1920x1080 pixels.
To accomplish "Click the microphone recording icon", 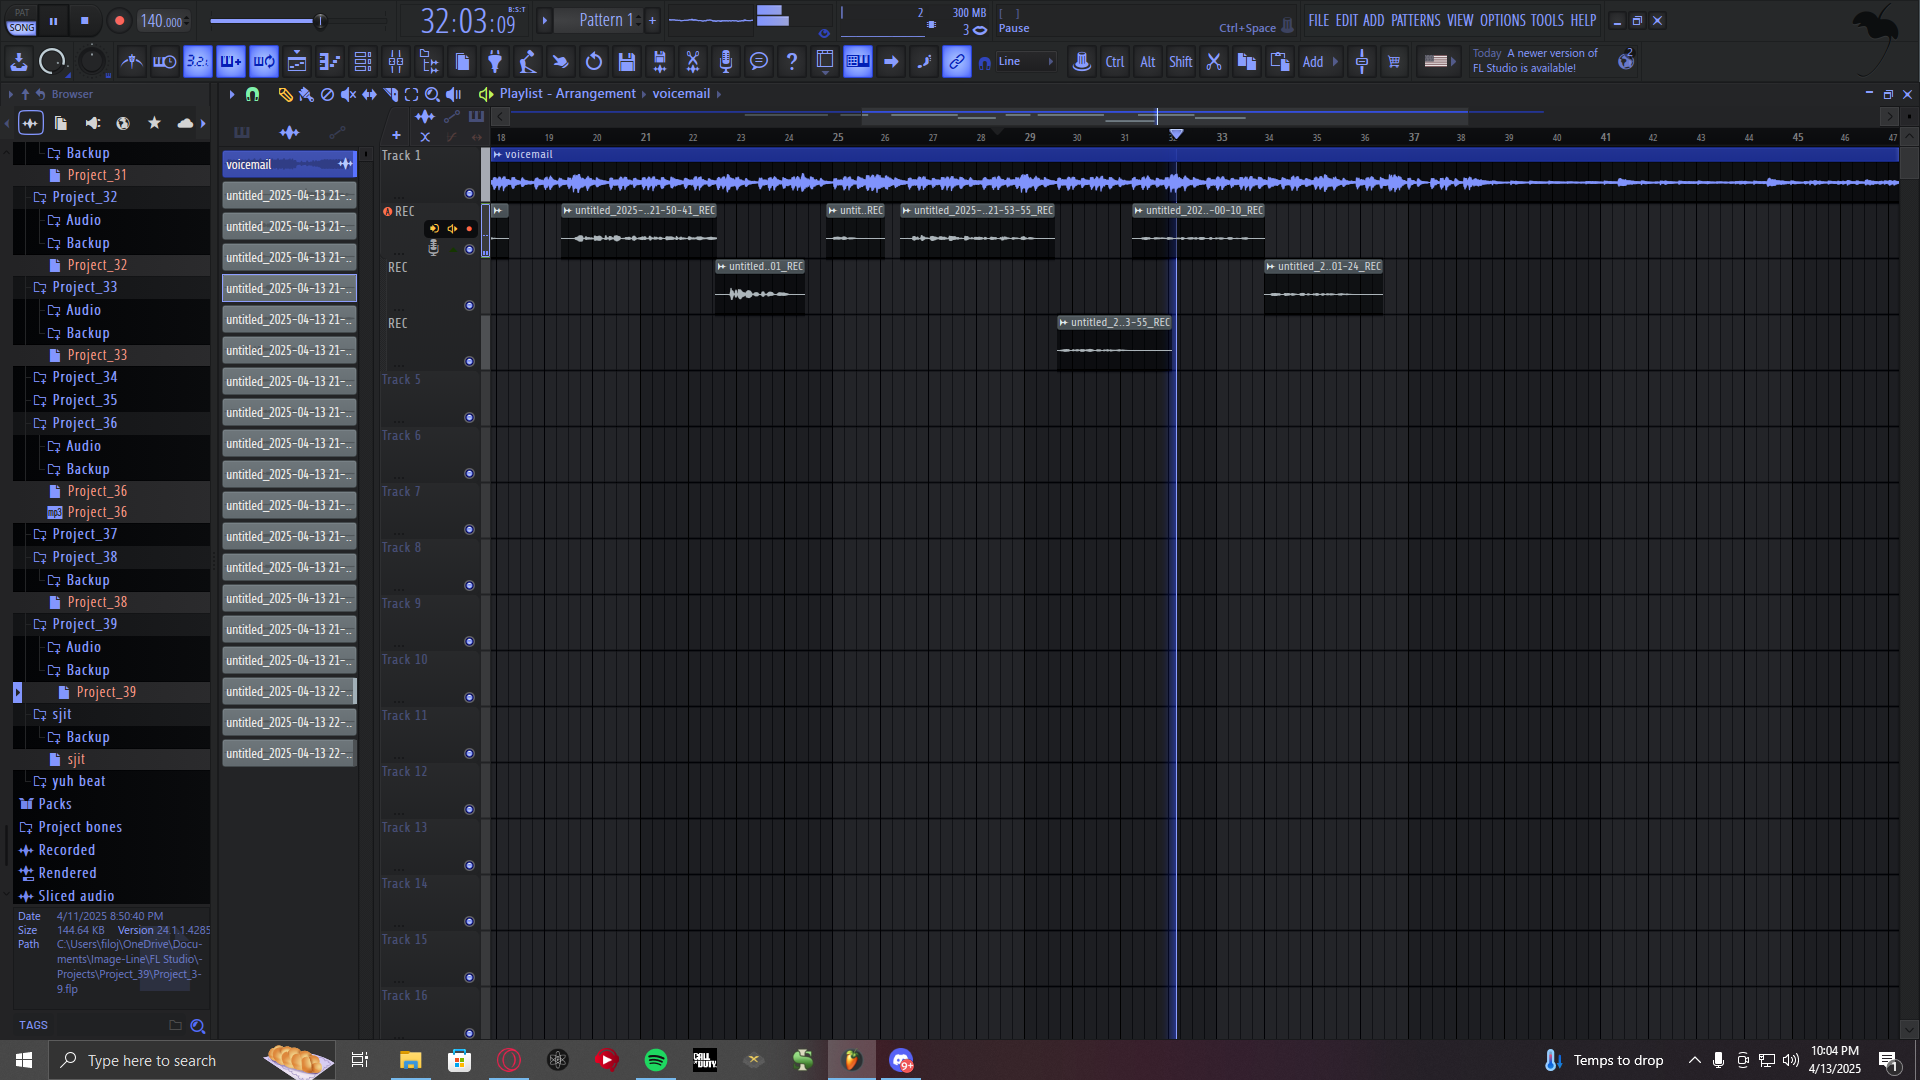I will click(726, 62).
